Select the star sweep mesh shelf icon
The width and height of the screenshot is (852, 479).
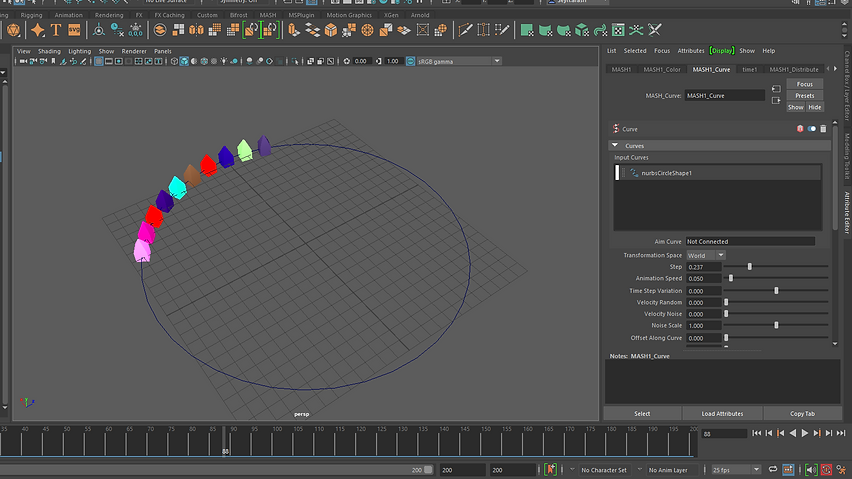pyautogui.click(x=37, y=30)
